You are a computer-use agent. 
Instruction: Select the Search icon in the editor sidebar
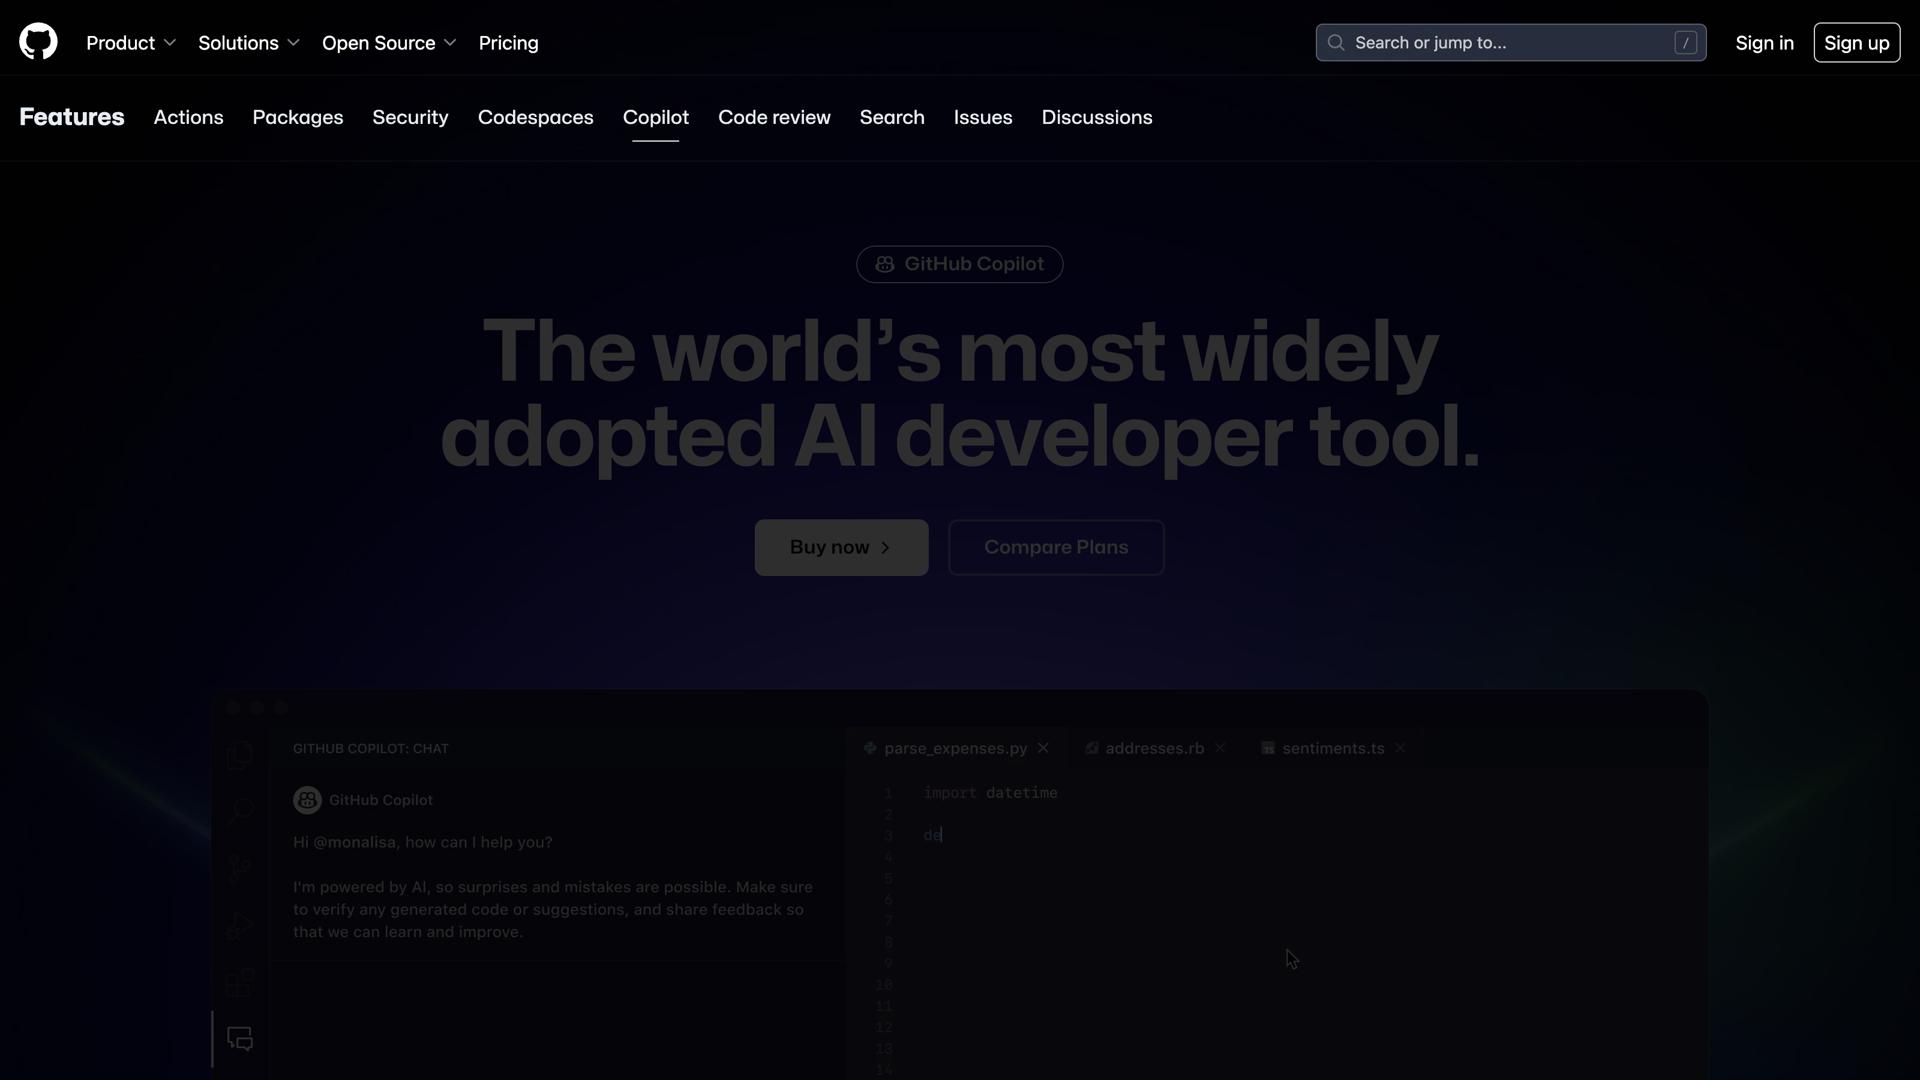(239, 811)
